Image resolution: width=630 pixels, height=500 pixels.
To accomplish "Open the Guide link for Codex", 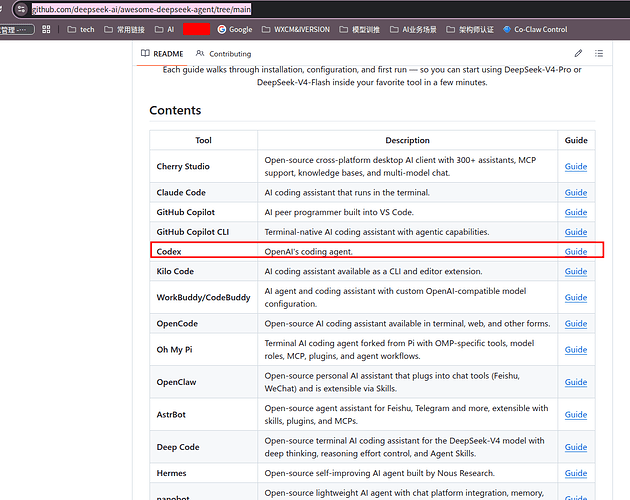I will (576, 252).
